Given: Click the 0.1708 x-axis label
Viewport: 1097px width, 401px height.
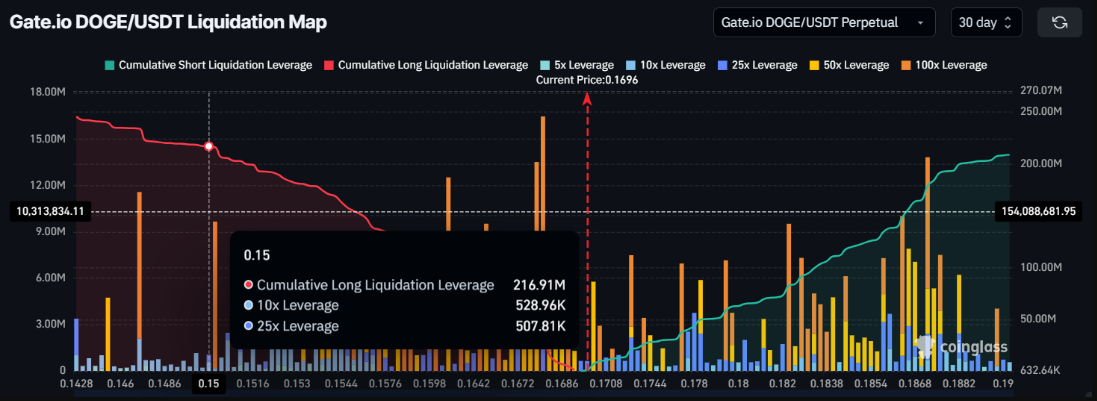Looking at the screenshot, I should (x=608, y=384).
